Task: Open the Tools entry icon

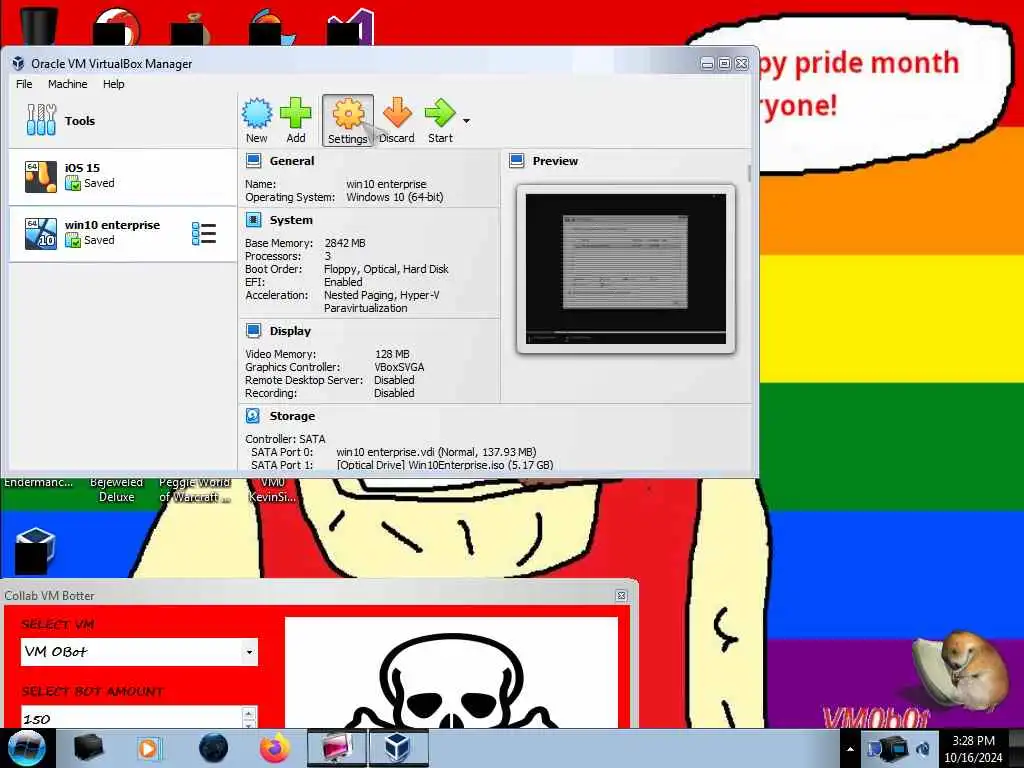Action: pyautogui.click(x=41, y=120)
